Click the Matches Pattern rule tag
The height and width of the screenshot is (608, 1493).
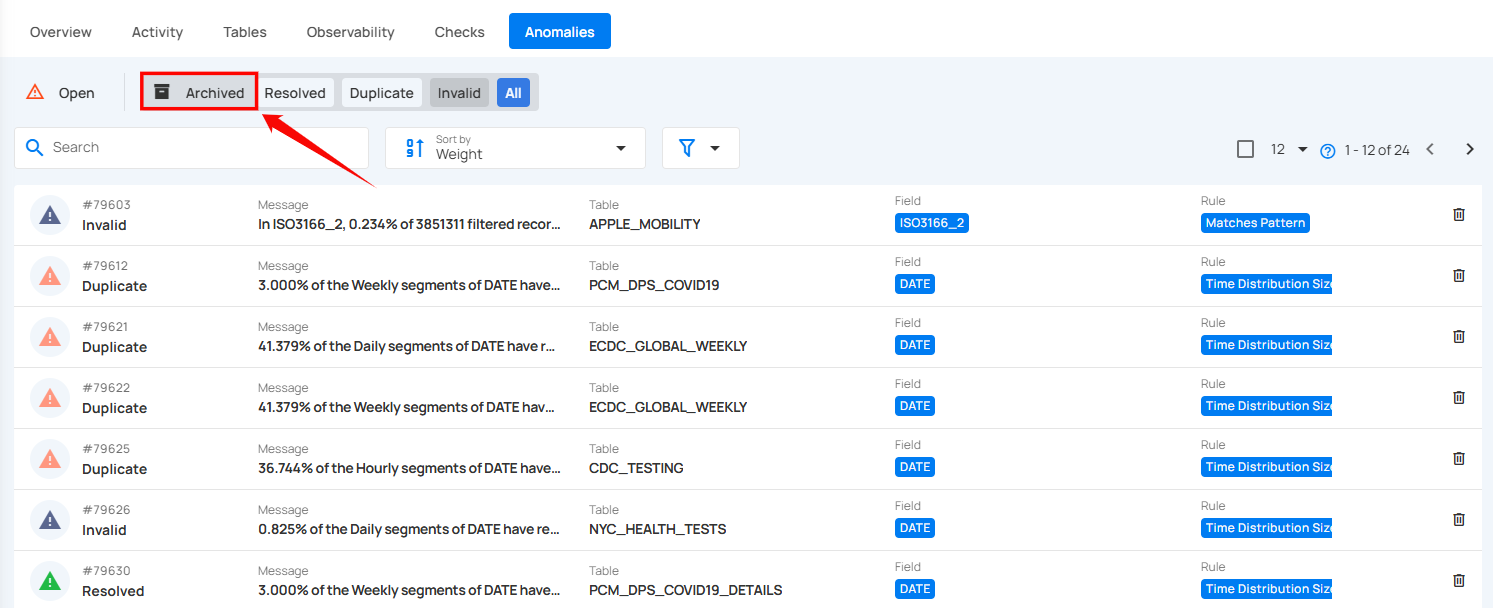tap(1255, 223)
